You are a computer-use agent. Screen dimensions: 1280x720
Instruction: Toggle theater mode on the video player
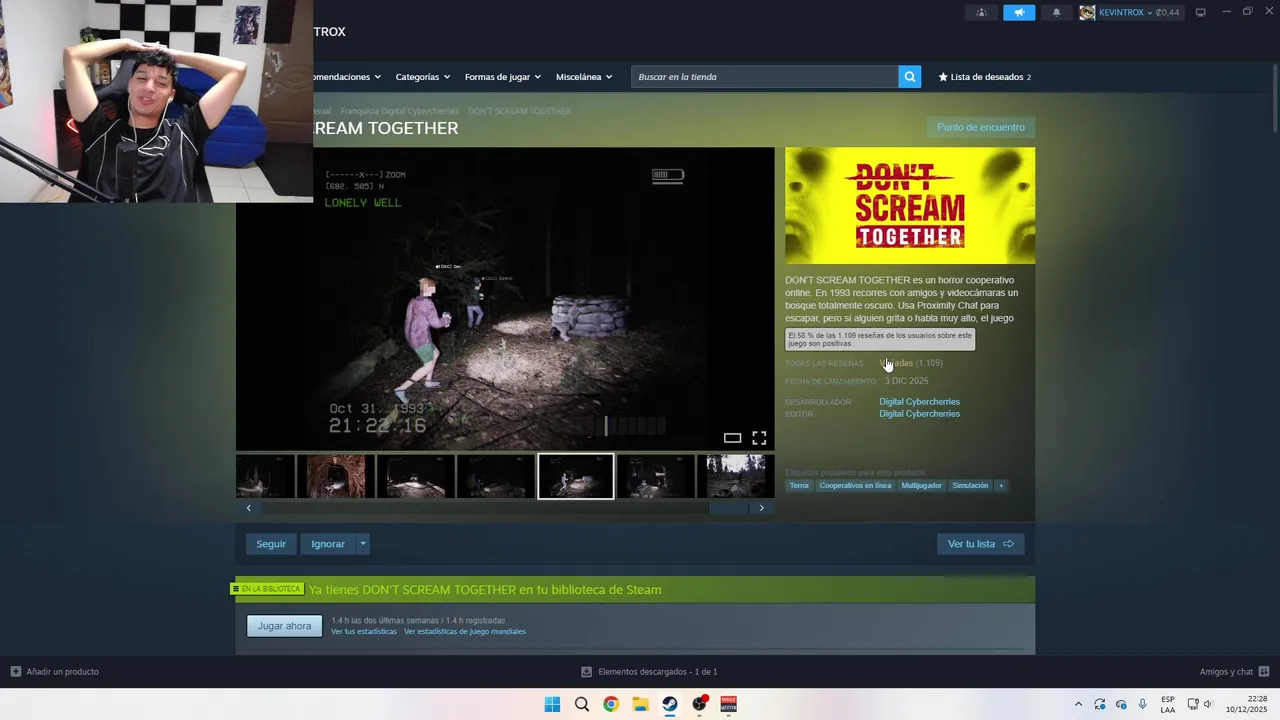click(732, 438)
